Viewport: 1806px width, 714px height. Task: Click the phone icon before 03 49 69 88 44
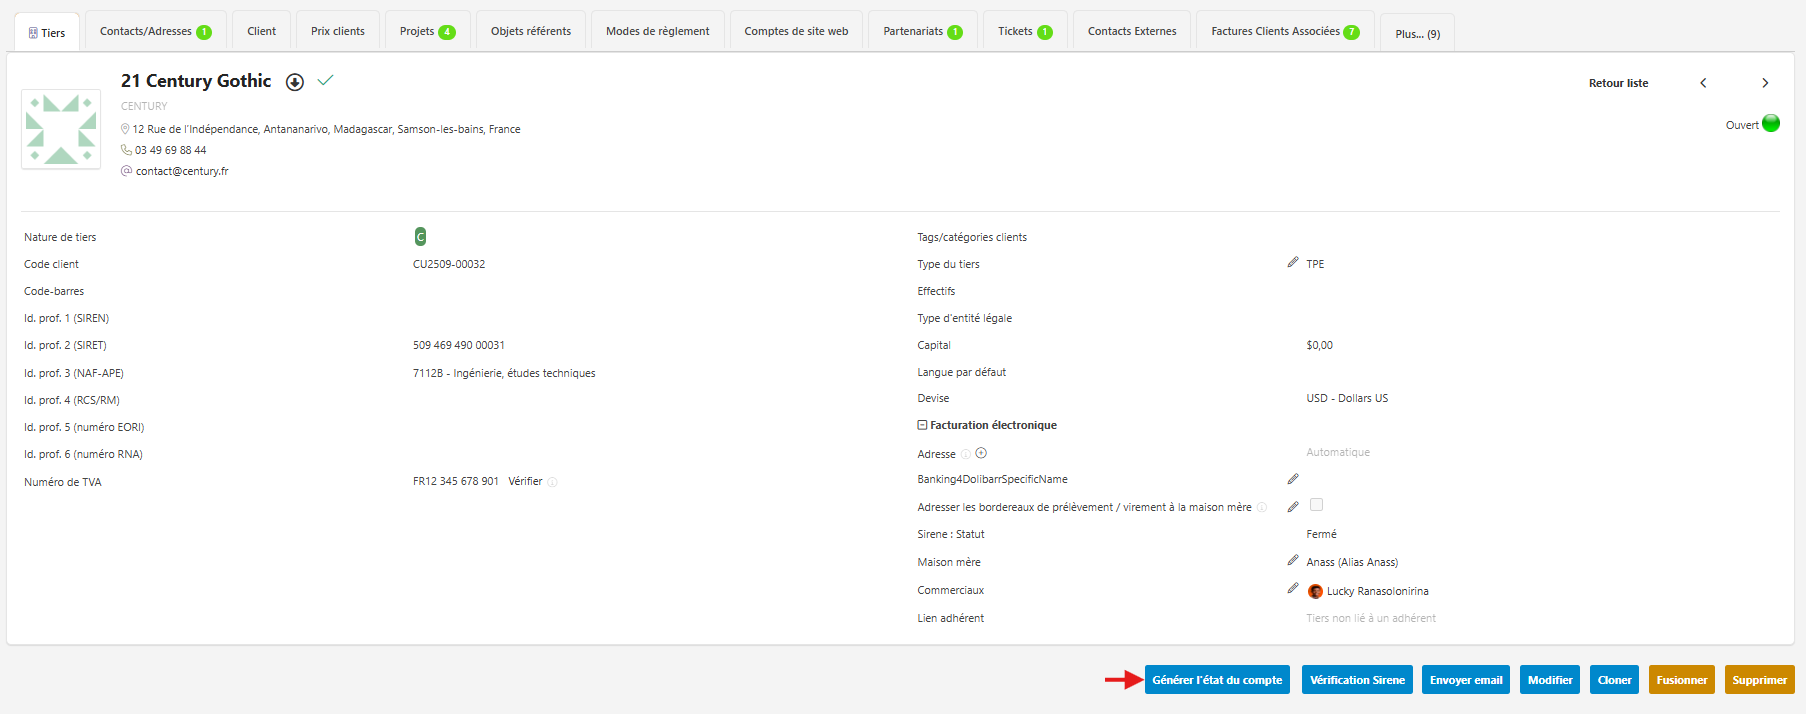[126, 150]
